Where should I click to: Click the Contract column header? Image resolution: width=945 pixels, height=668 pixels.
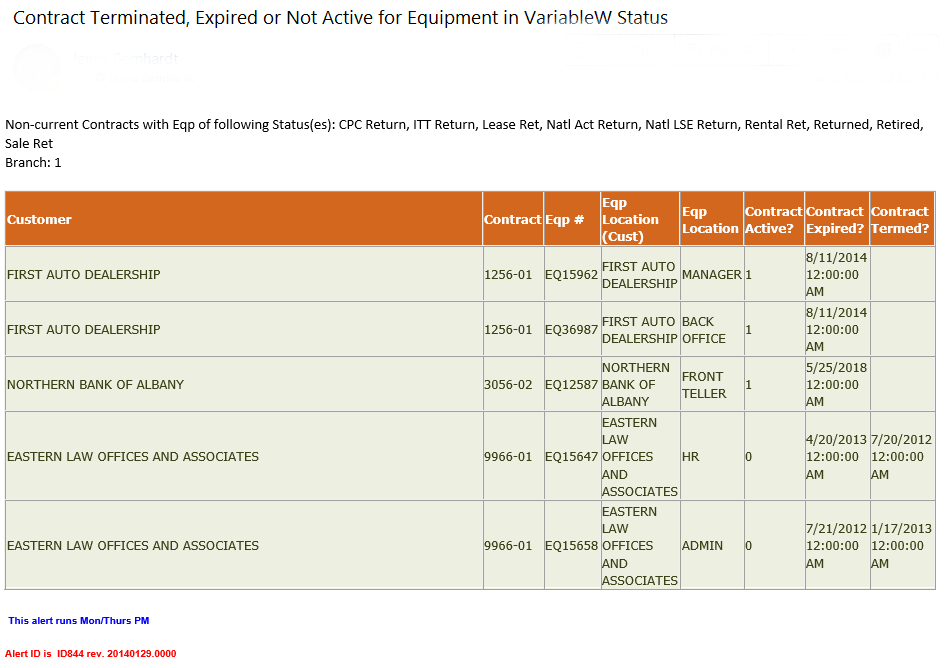(x=513, y=219)
